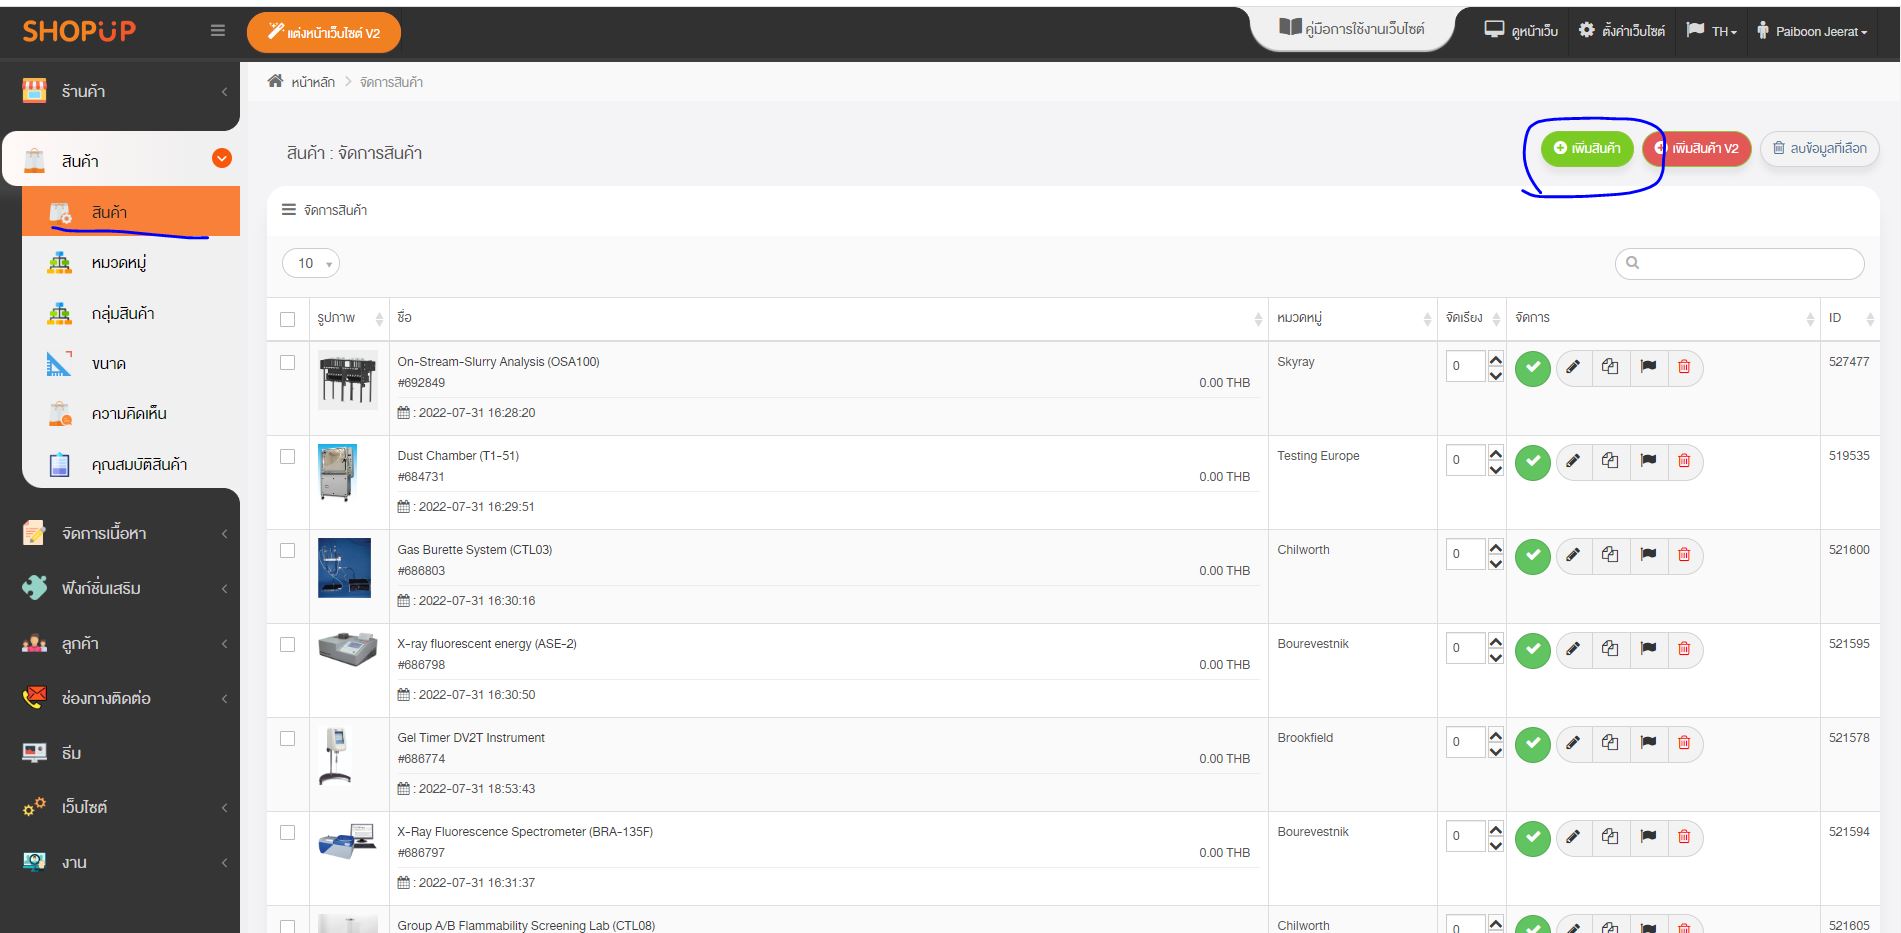Select the Gel Timer DV2T Instrument checkbox
The width and height of the screenshot is (1901, 933).
288,739
